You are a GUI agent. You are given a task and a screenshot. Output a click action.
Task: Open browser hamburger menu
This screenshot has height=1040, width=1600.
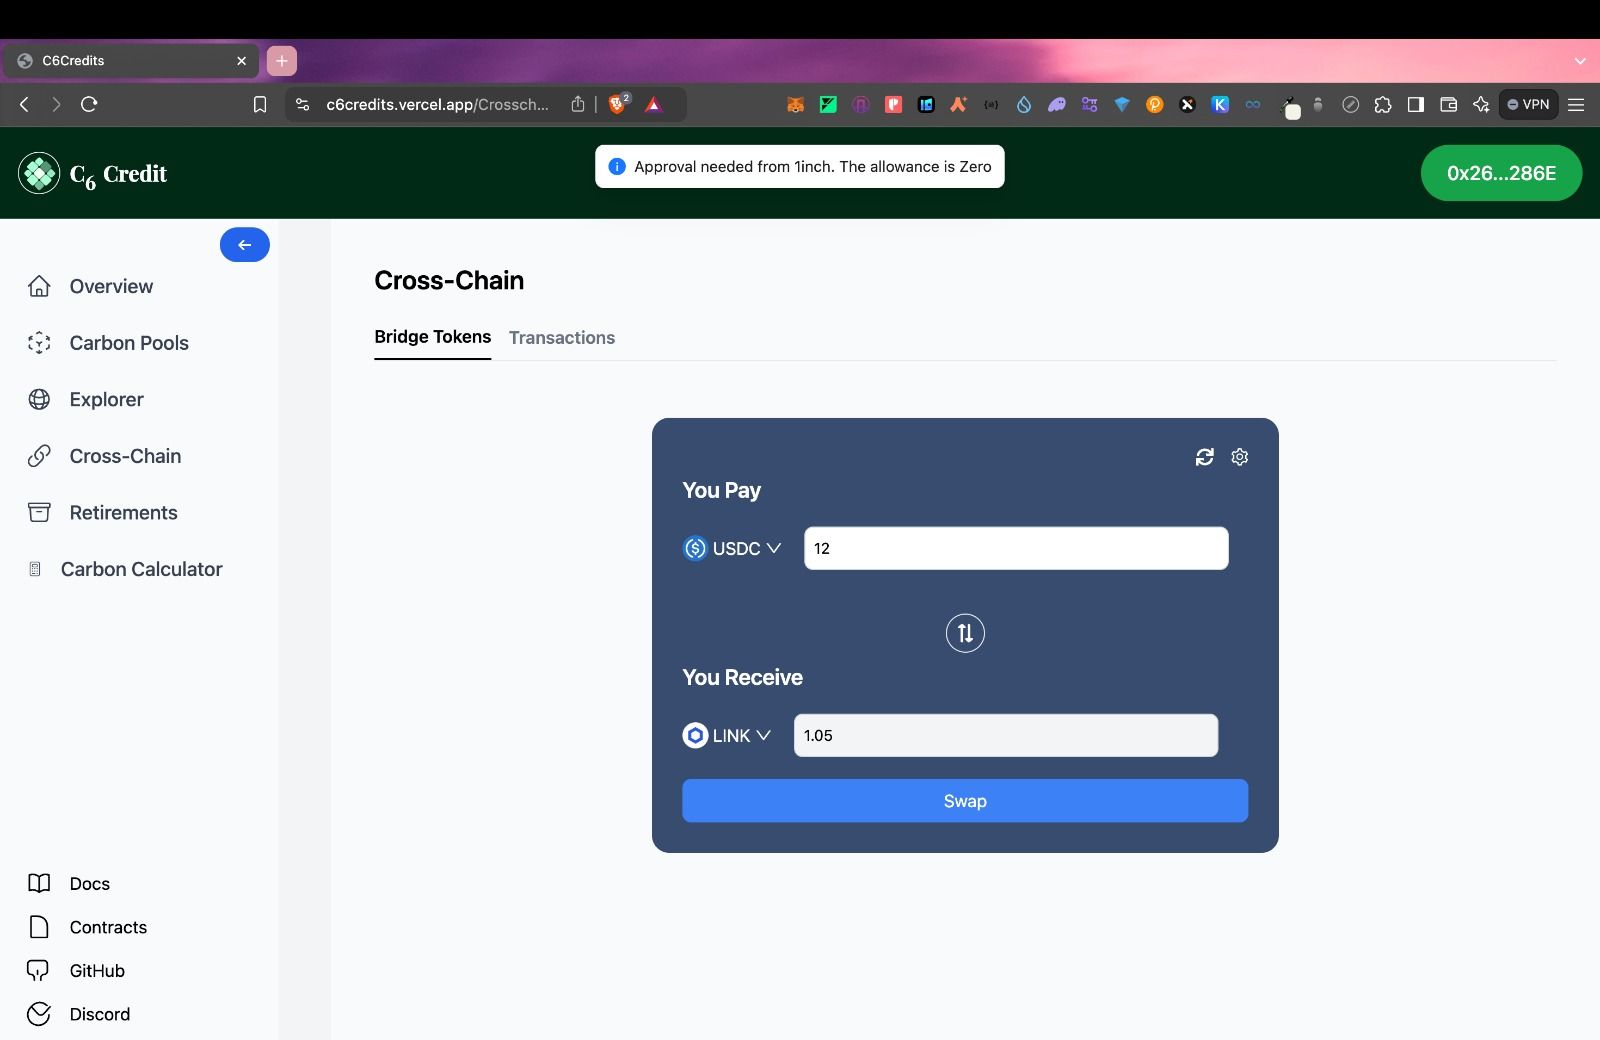(1576, 104)
